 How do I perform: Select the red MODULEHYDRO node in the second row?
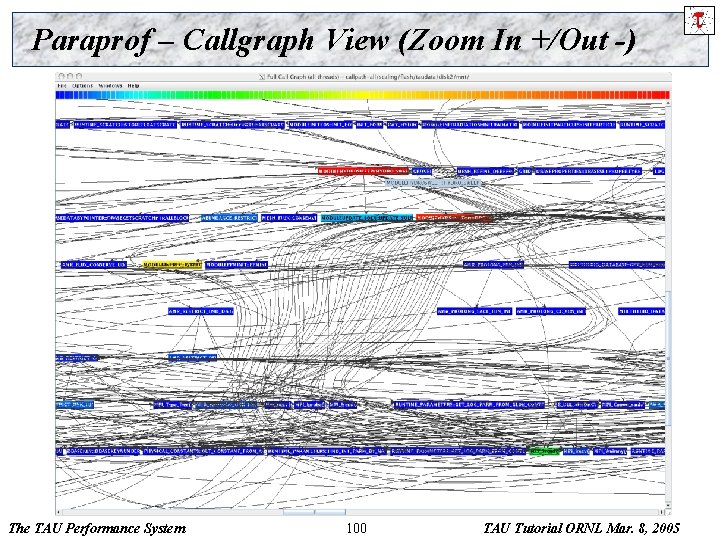[363, 171]
